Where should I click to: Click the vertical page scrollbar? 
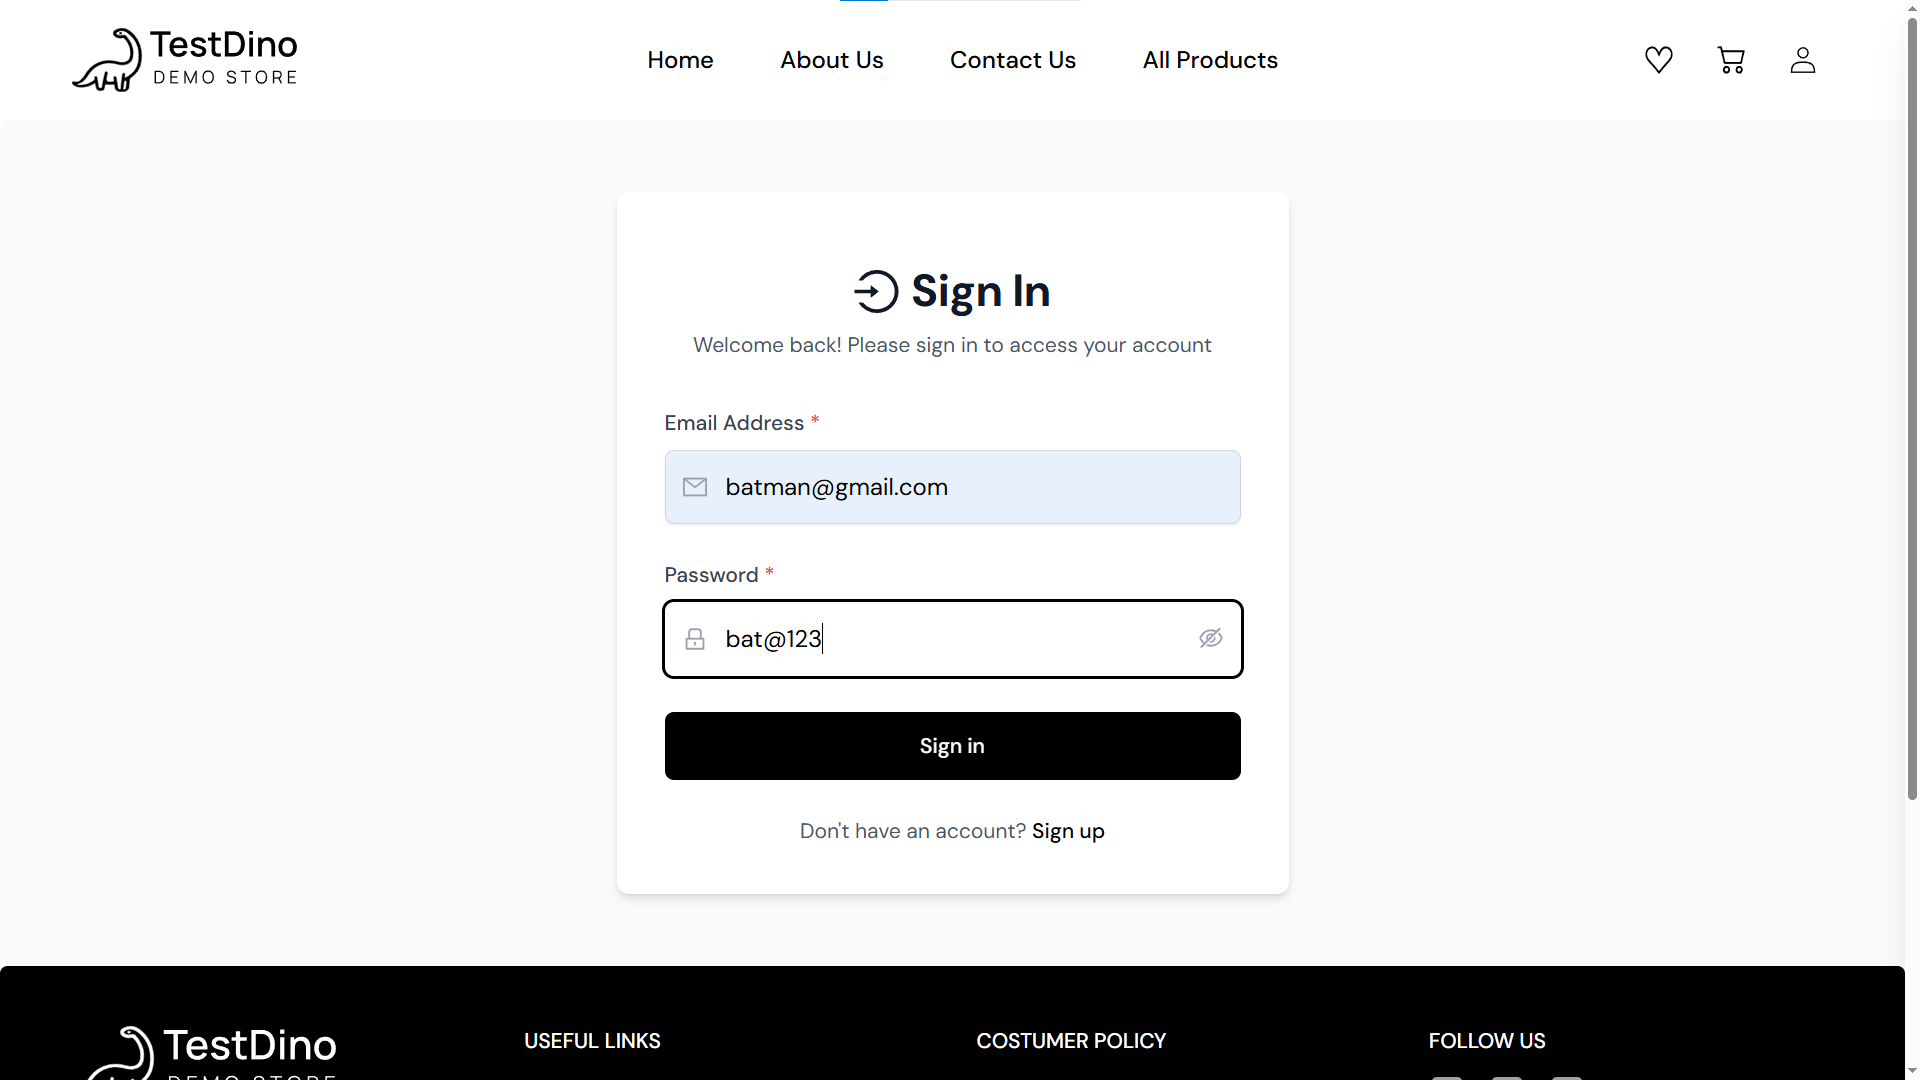pyautogui.click(x=1912, y=400)
